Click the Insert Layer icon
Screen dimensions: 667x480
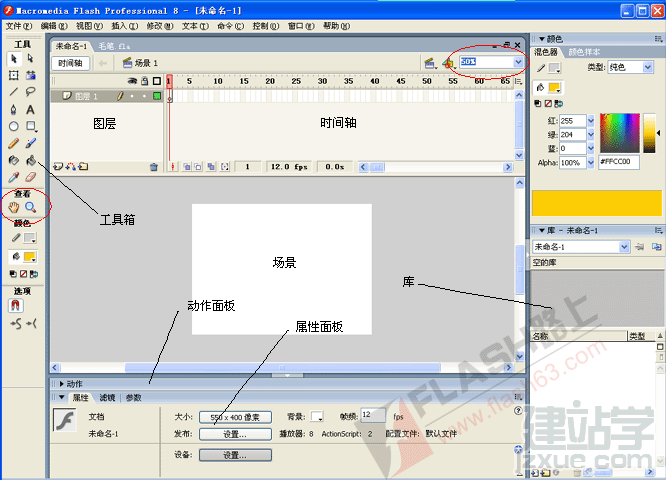[x=57, y=167]
